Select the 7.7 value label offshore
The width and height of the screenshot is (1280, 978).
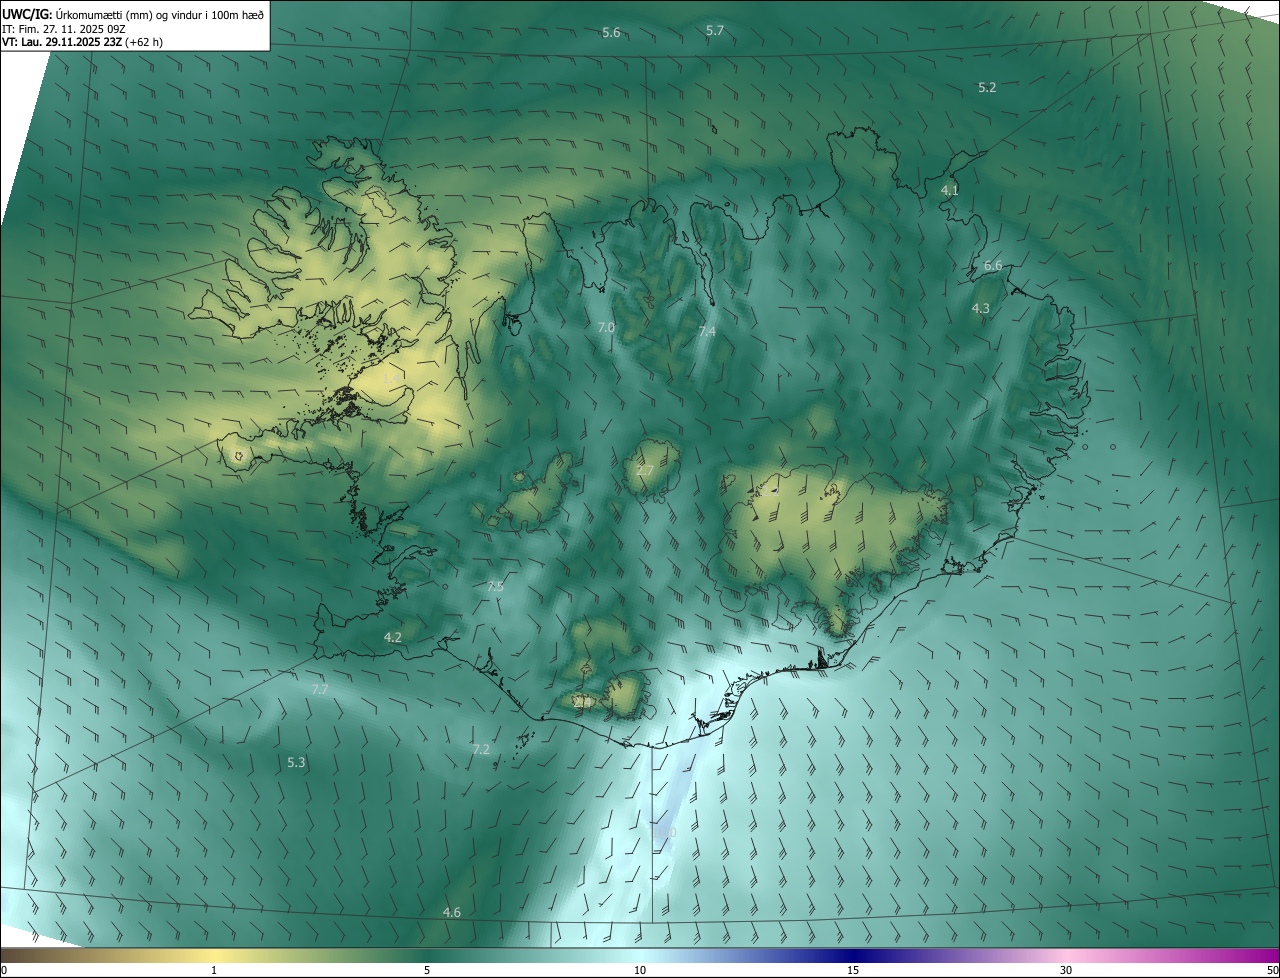[x=320, y=690]
